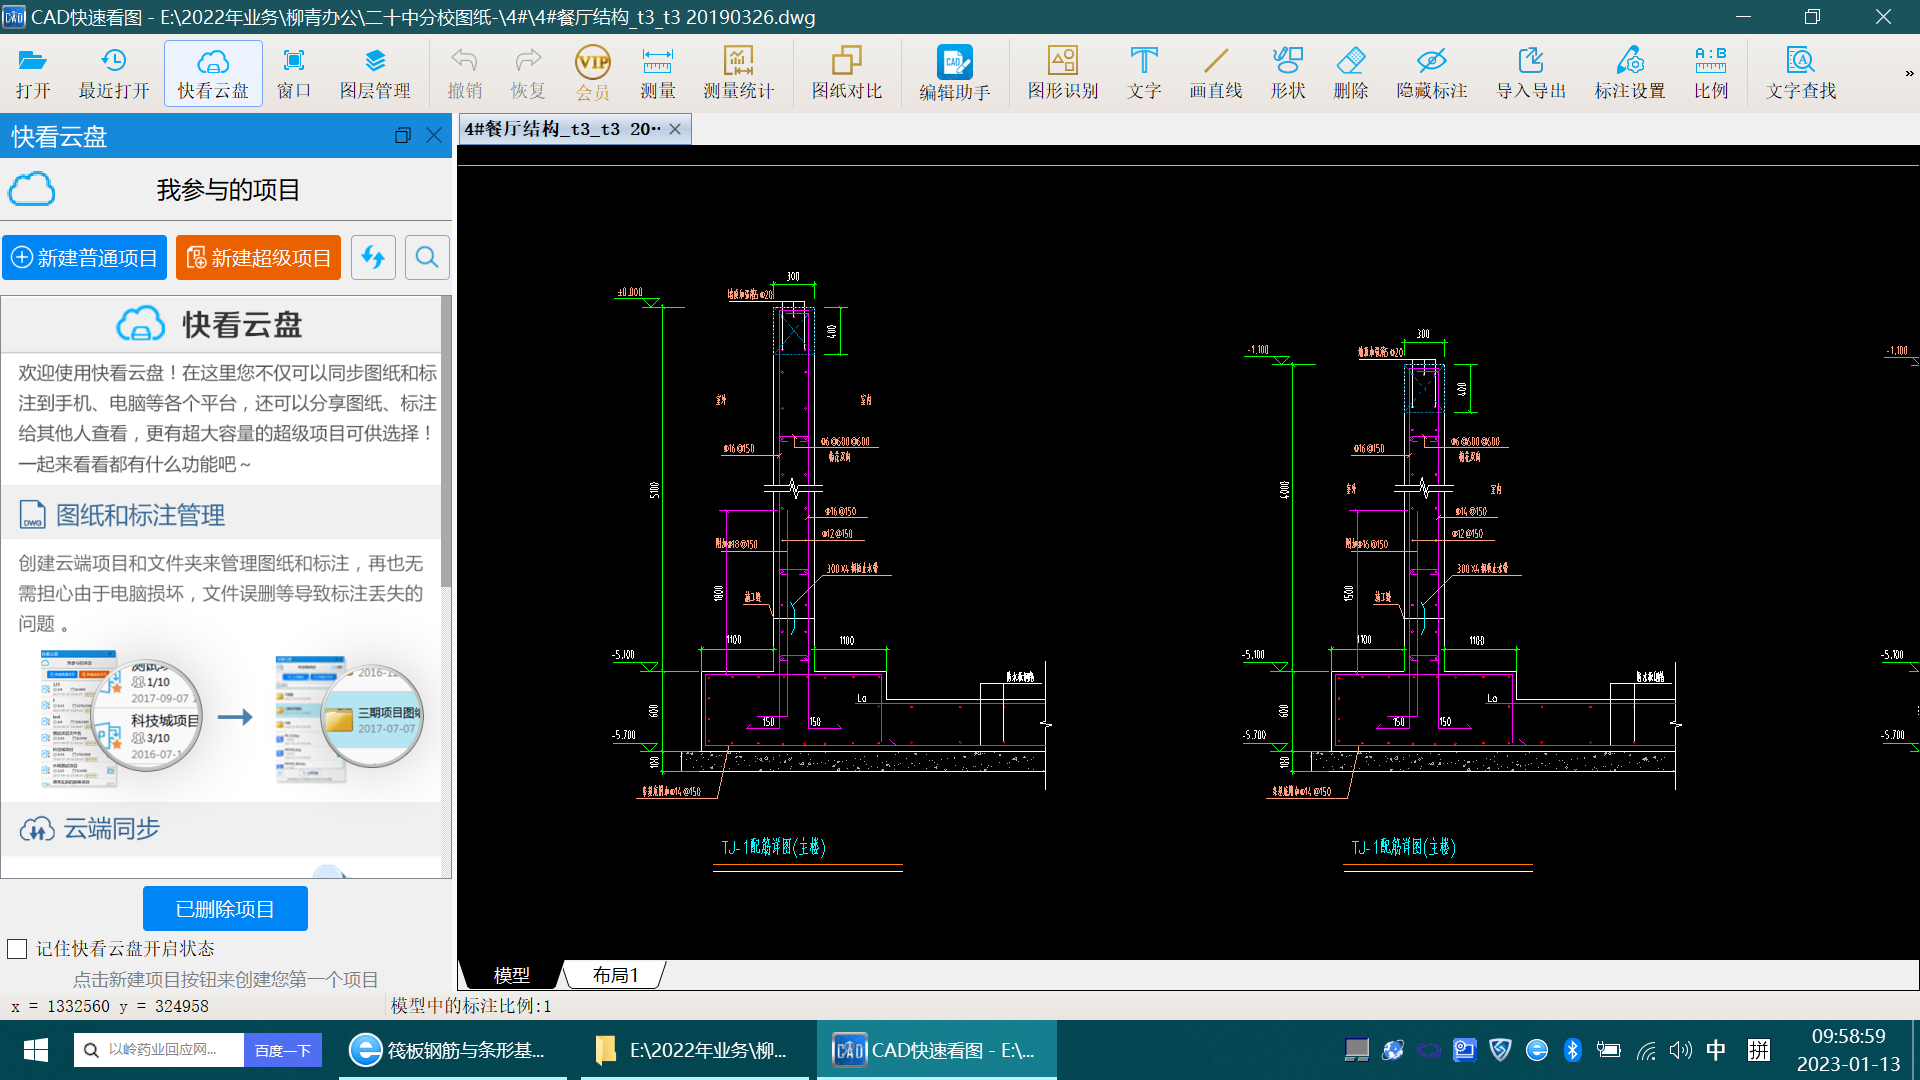Toggle 隐藏标注 hide annotations
Screen dimensions: 1920x1080
(x=1432, y=74)
